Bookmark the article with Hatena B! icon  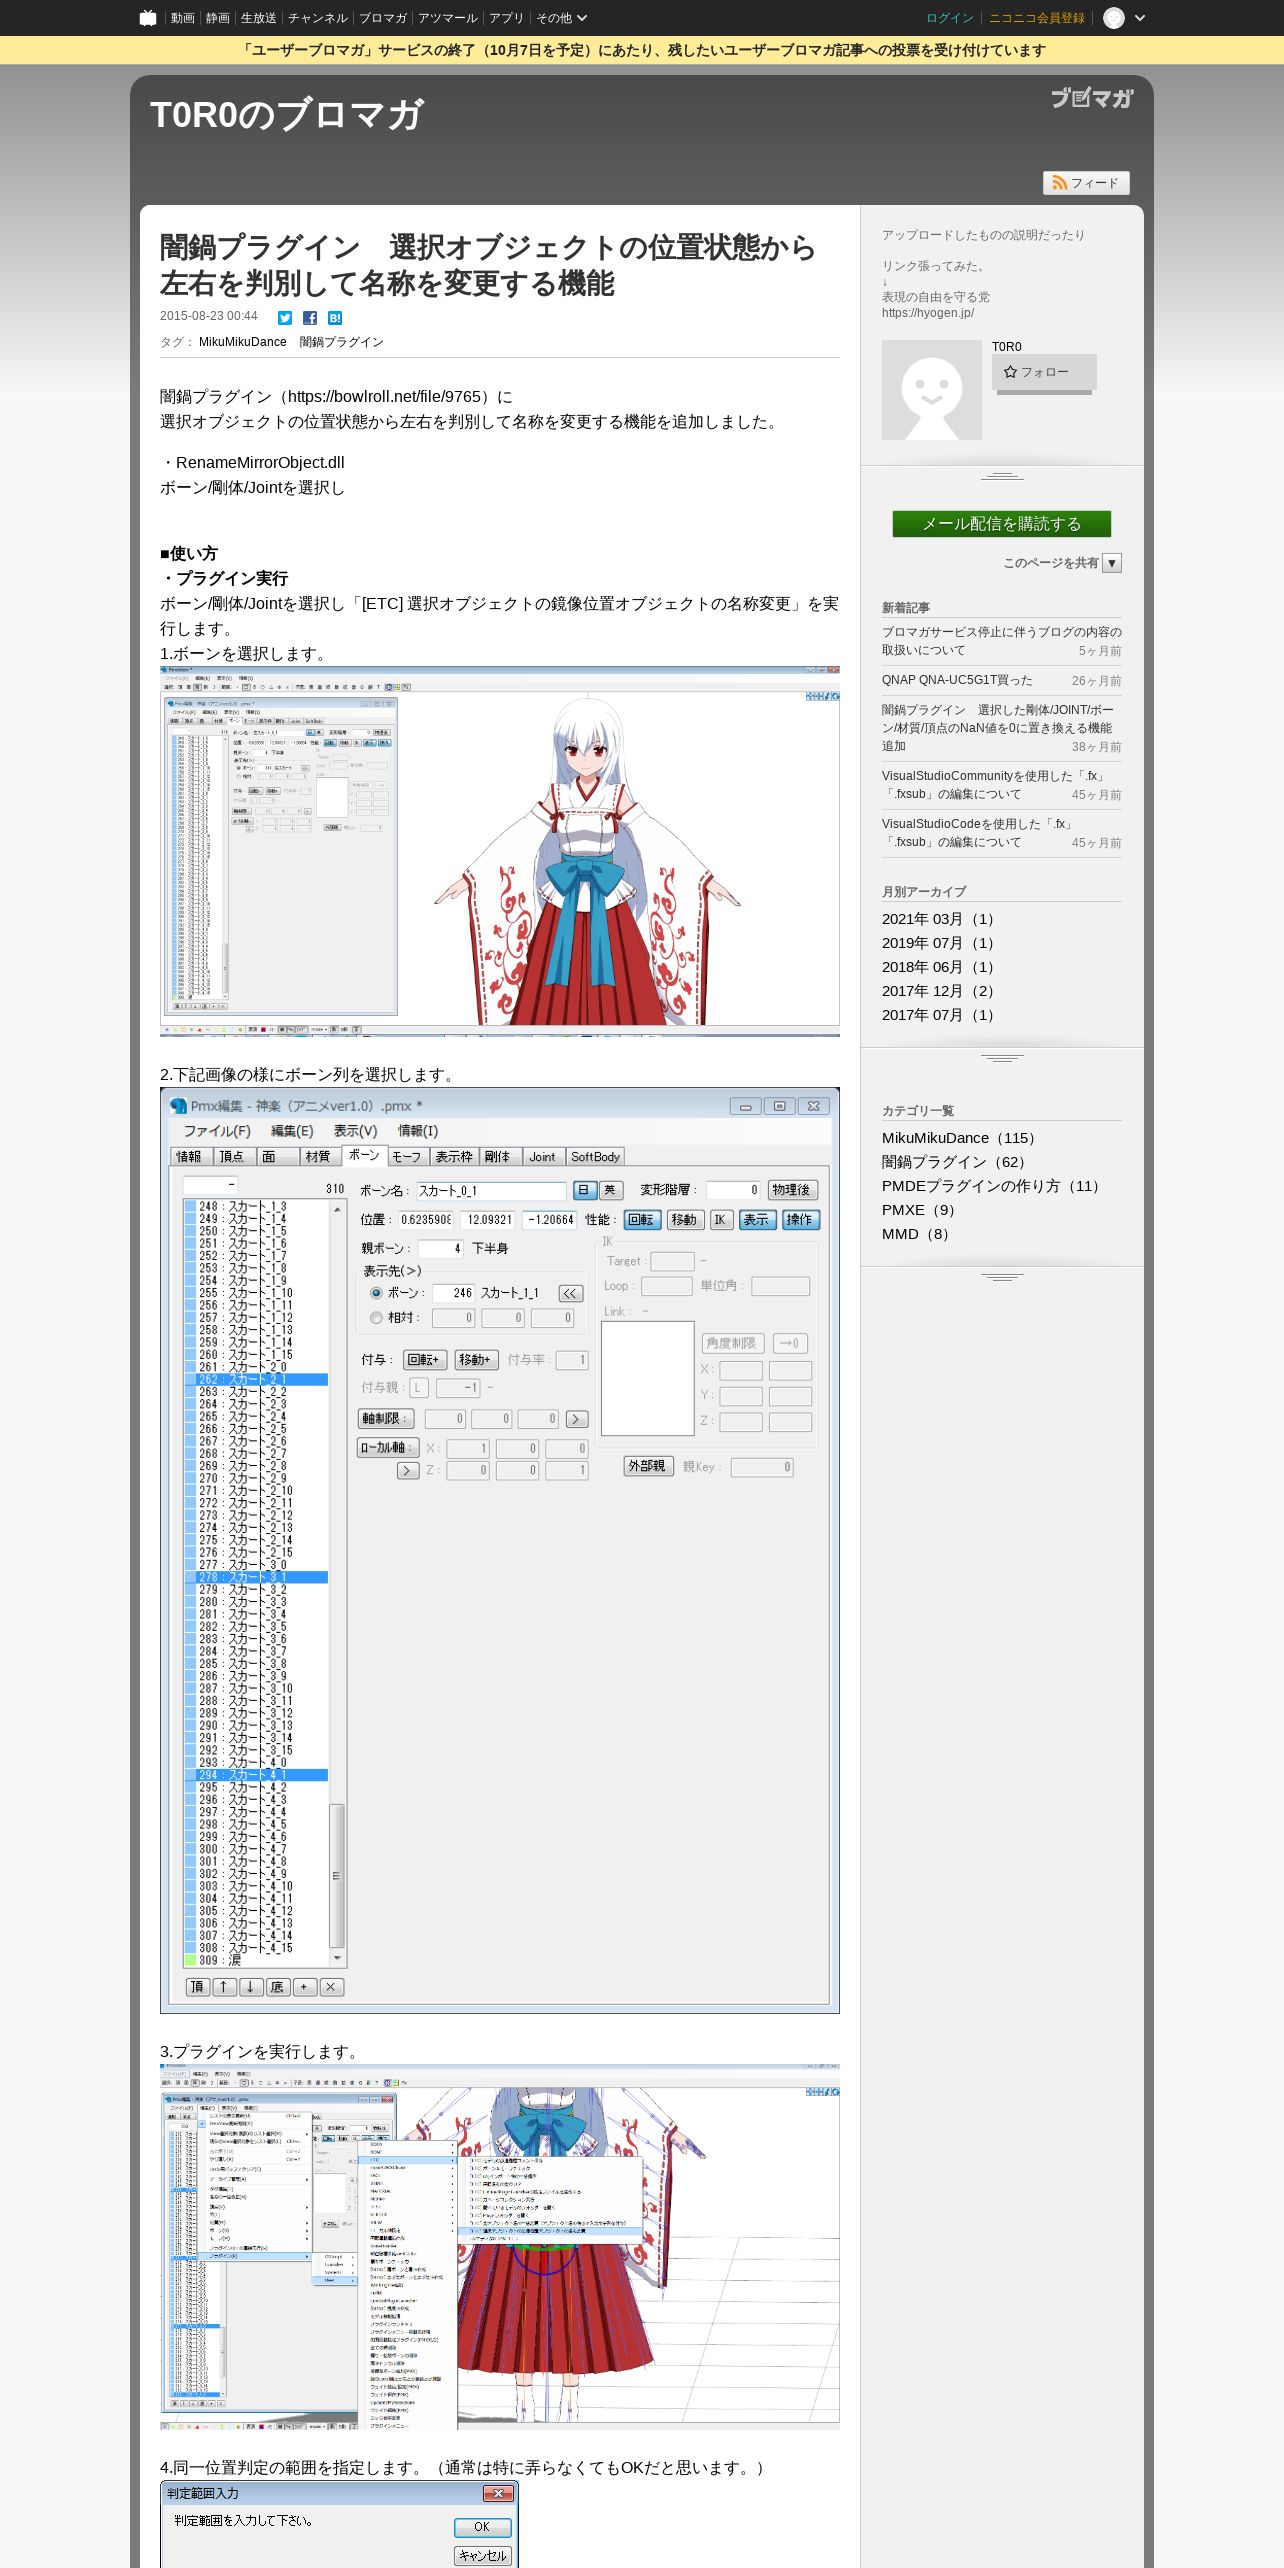[x=335, y=318]
